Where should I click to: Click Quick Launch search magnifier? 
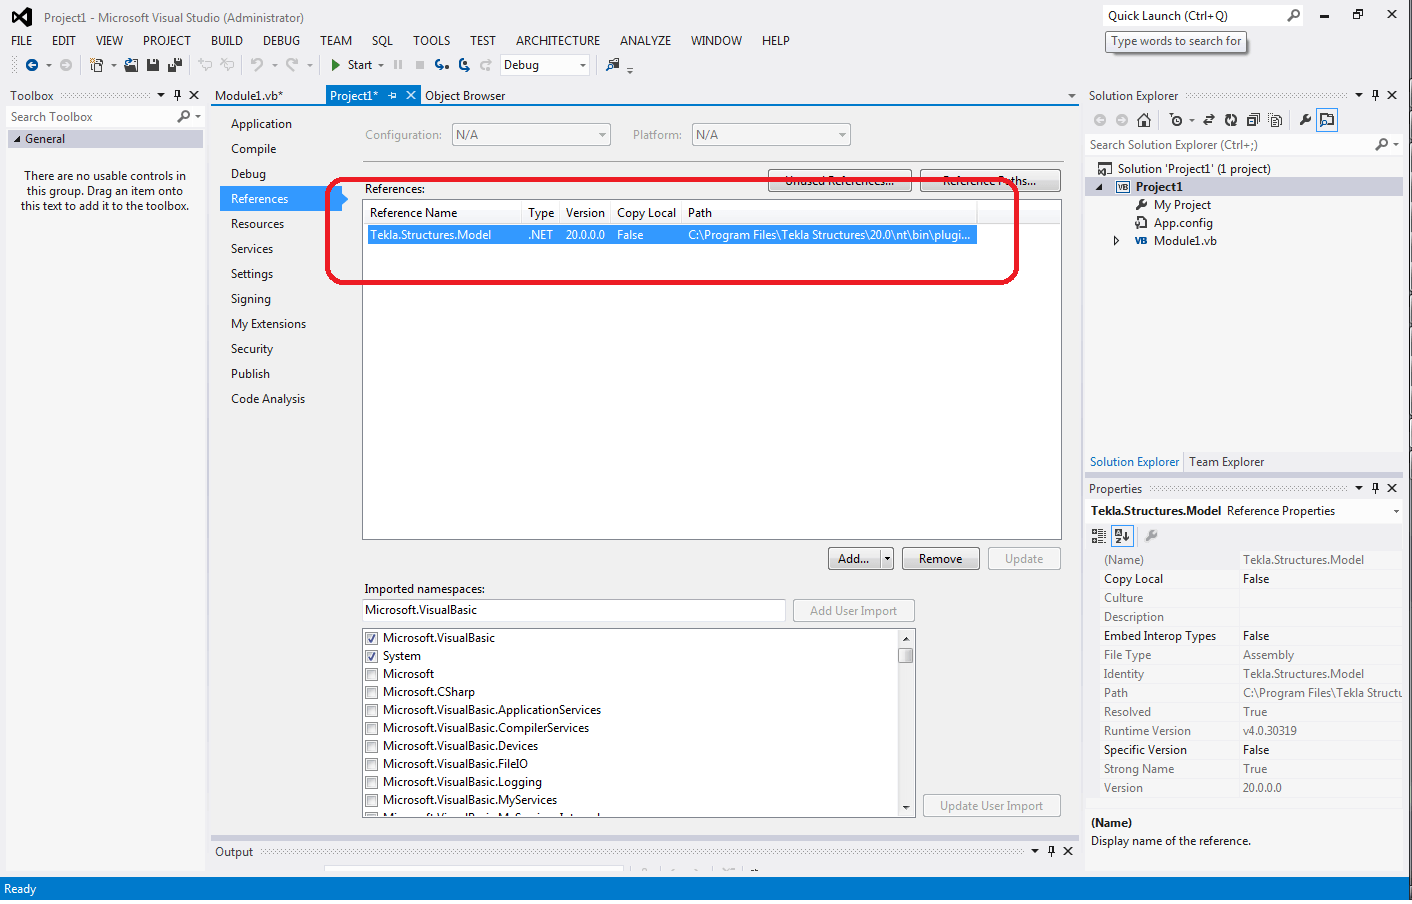point(1293,15)
